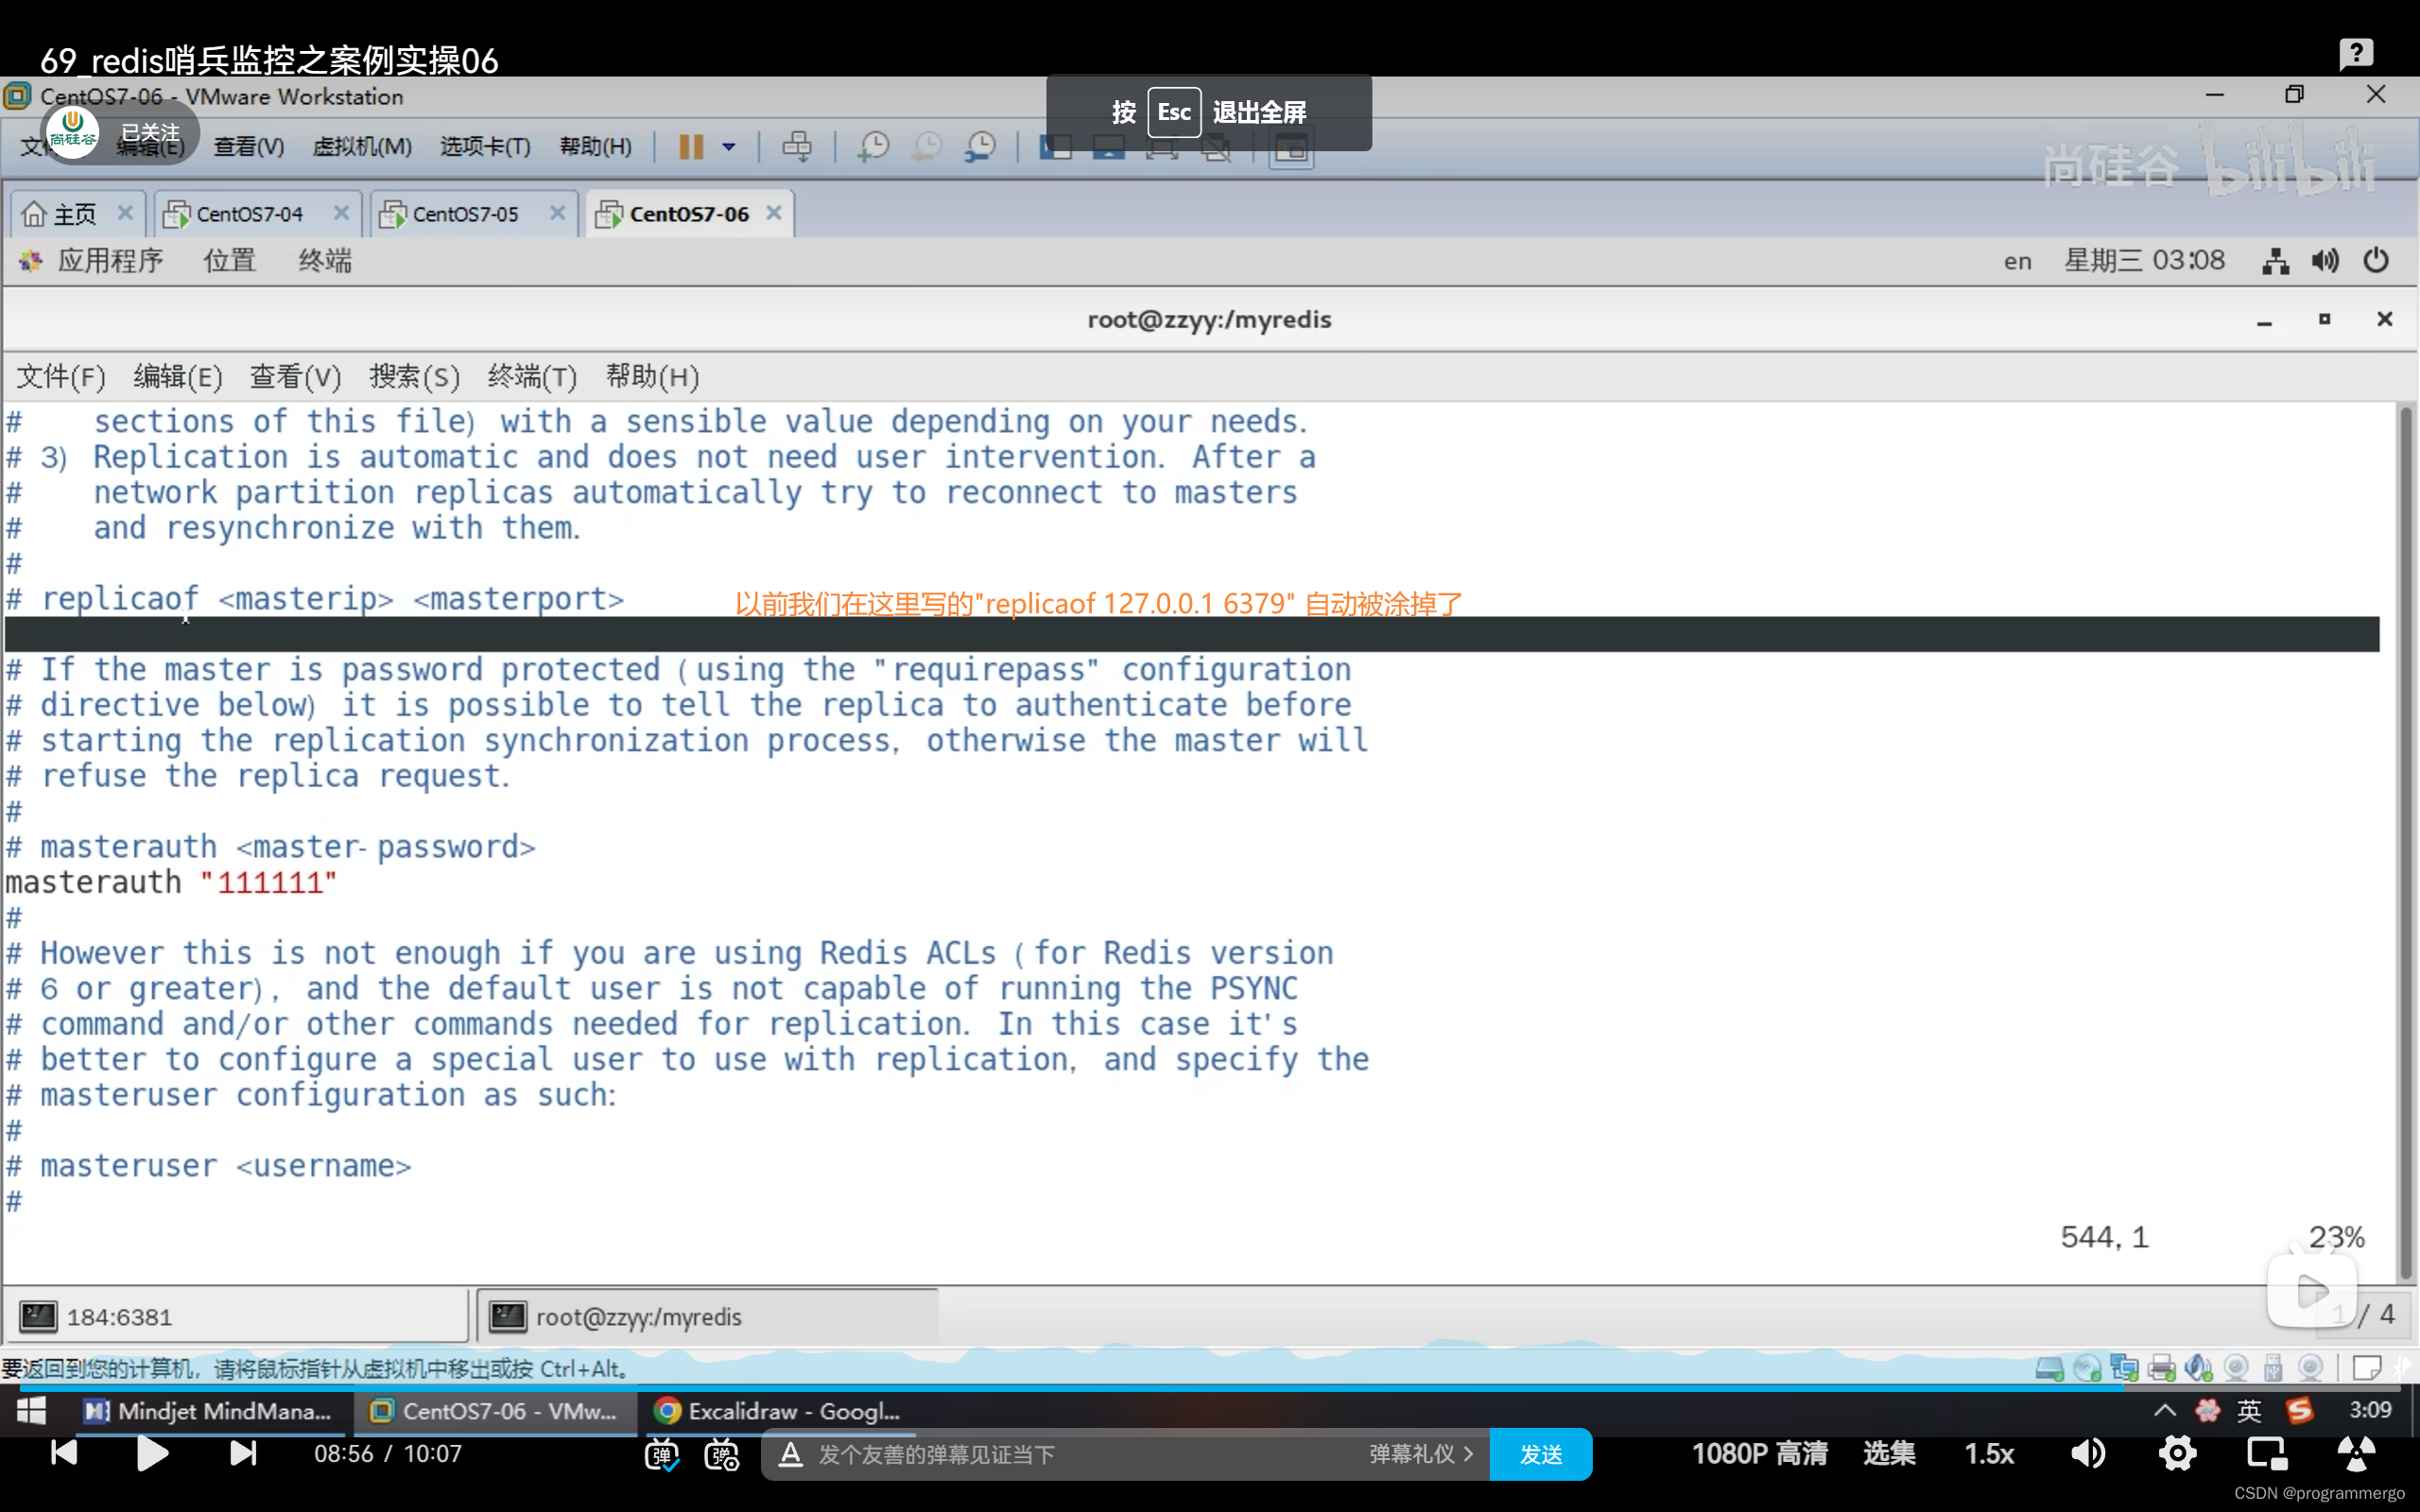2420x1512 pixels.
Task: Click the replicaof <masterip> <masterport> line
Action: point(315,599)
